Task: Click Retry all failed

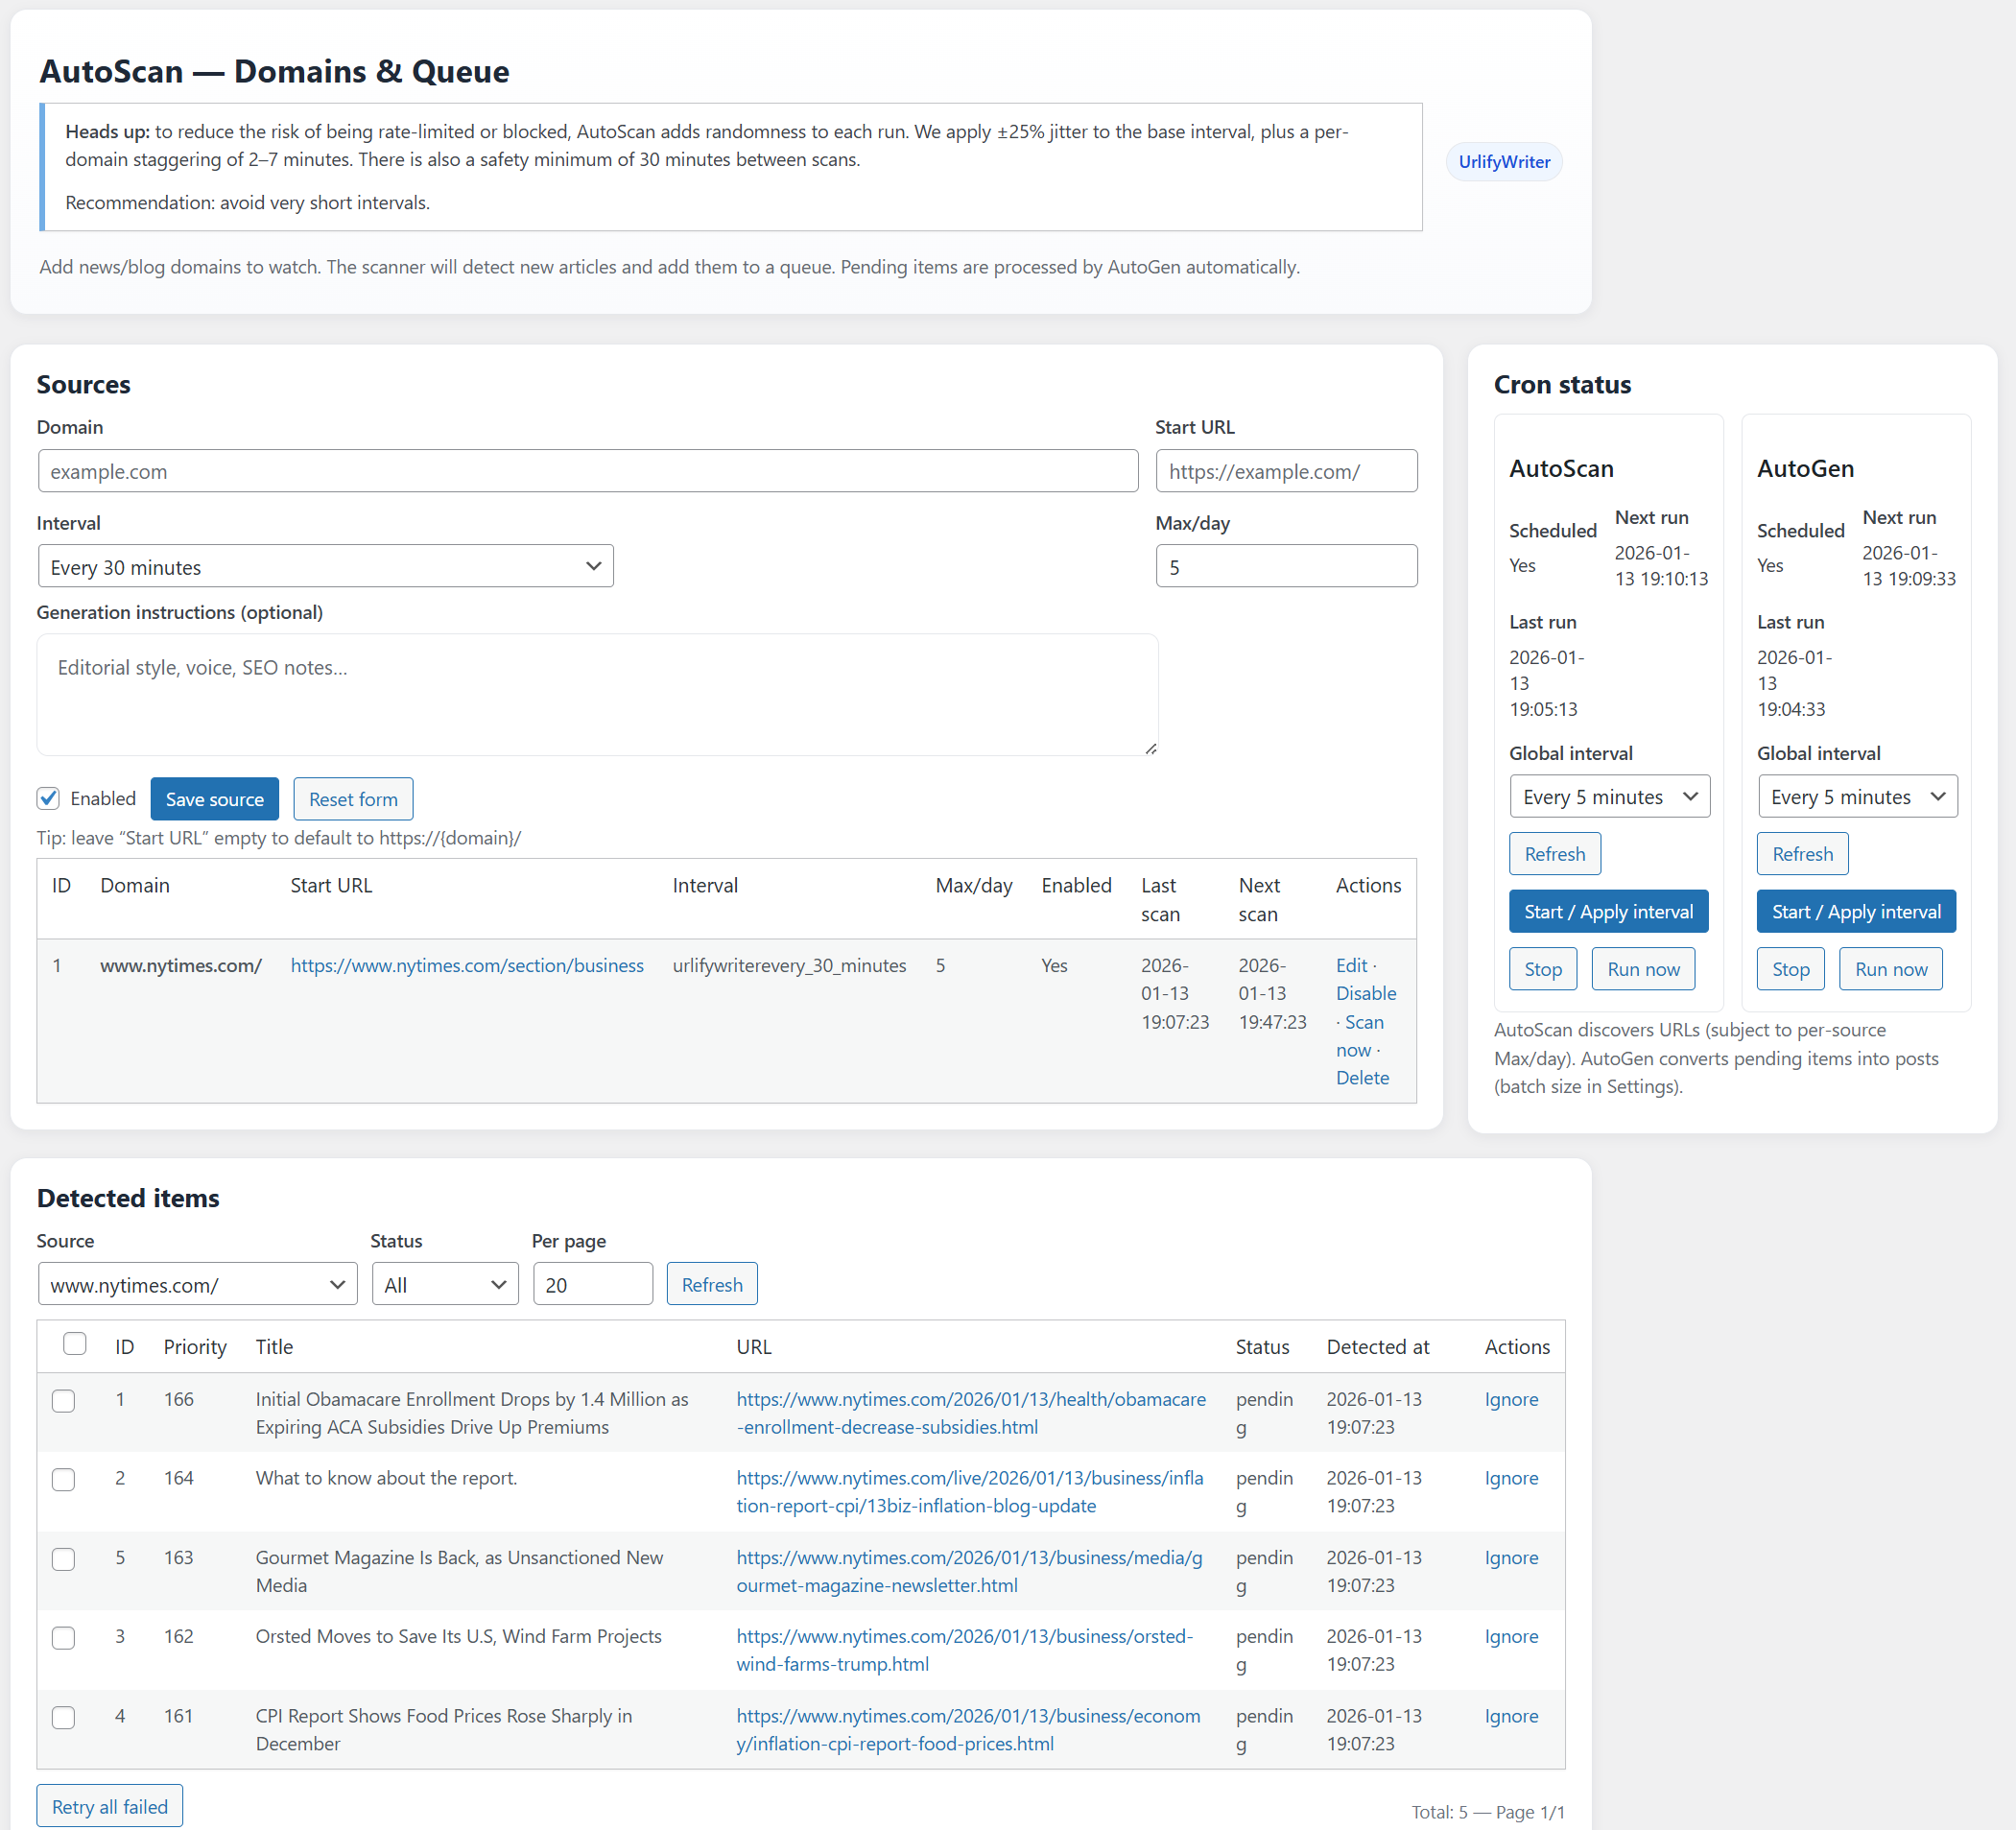Action: 109,1806
